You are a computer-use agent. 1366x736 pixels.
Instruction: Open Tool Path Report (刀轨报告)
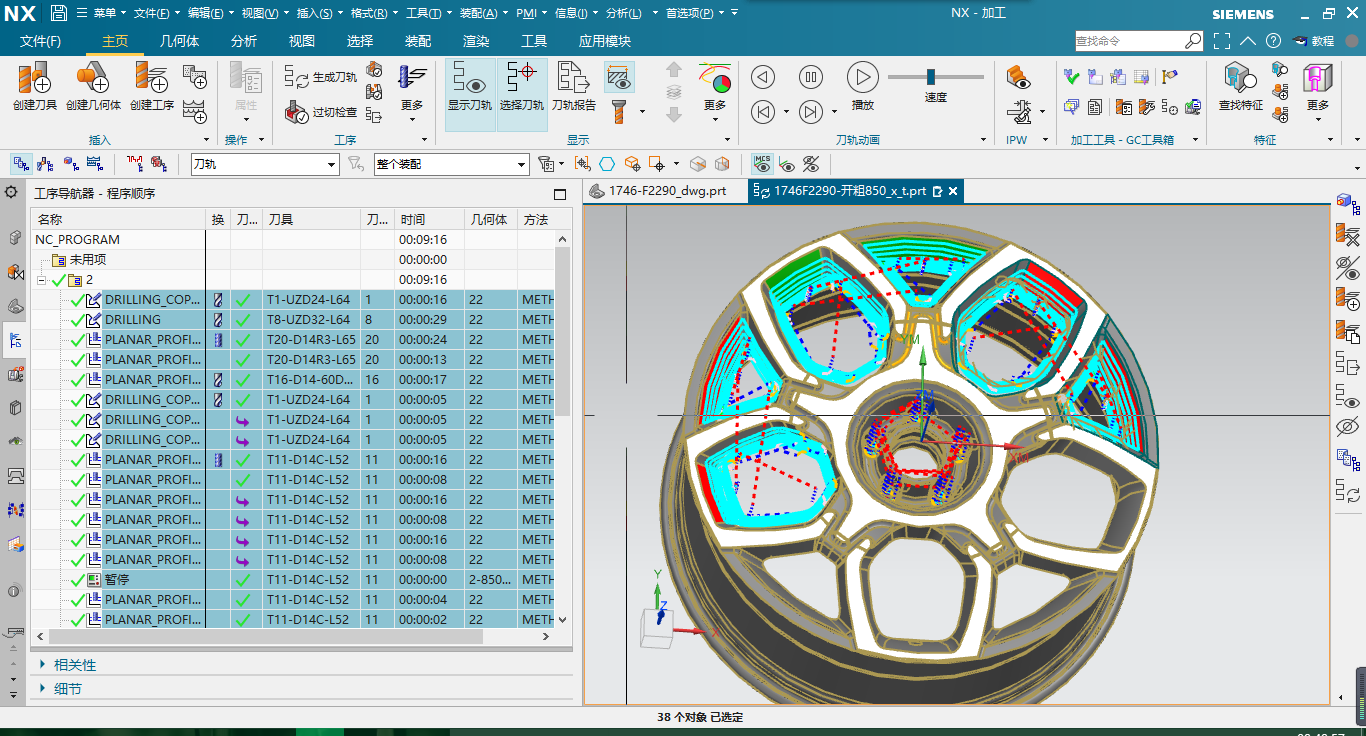click(574, 86)
